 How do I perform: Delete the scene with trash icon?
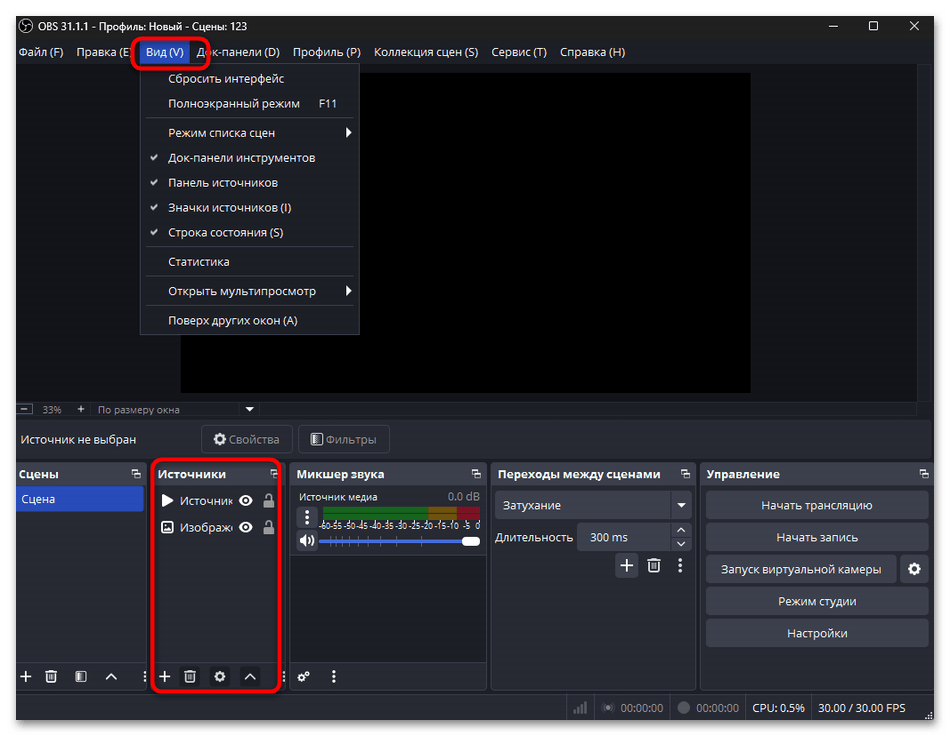click(x=51, y=677)
